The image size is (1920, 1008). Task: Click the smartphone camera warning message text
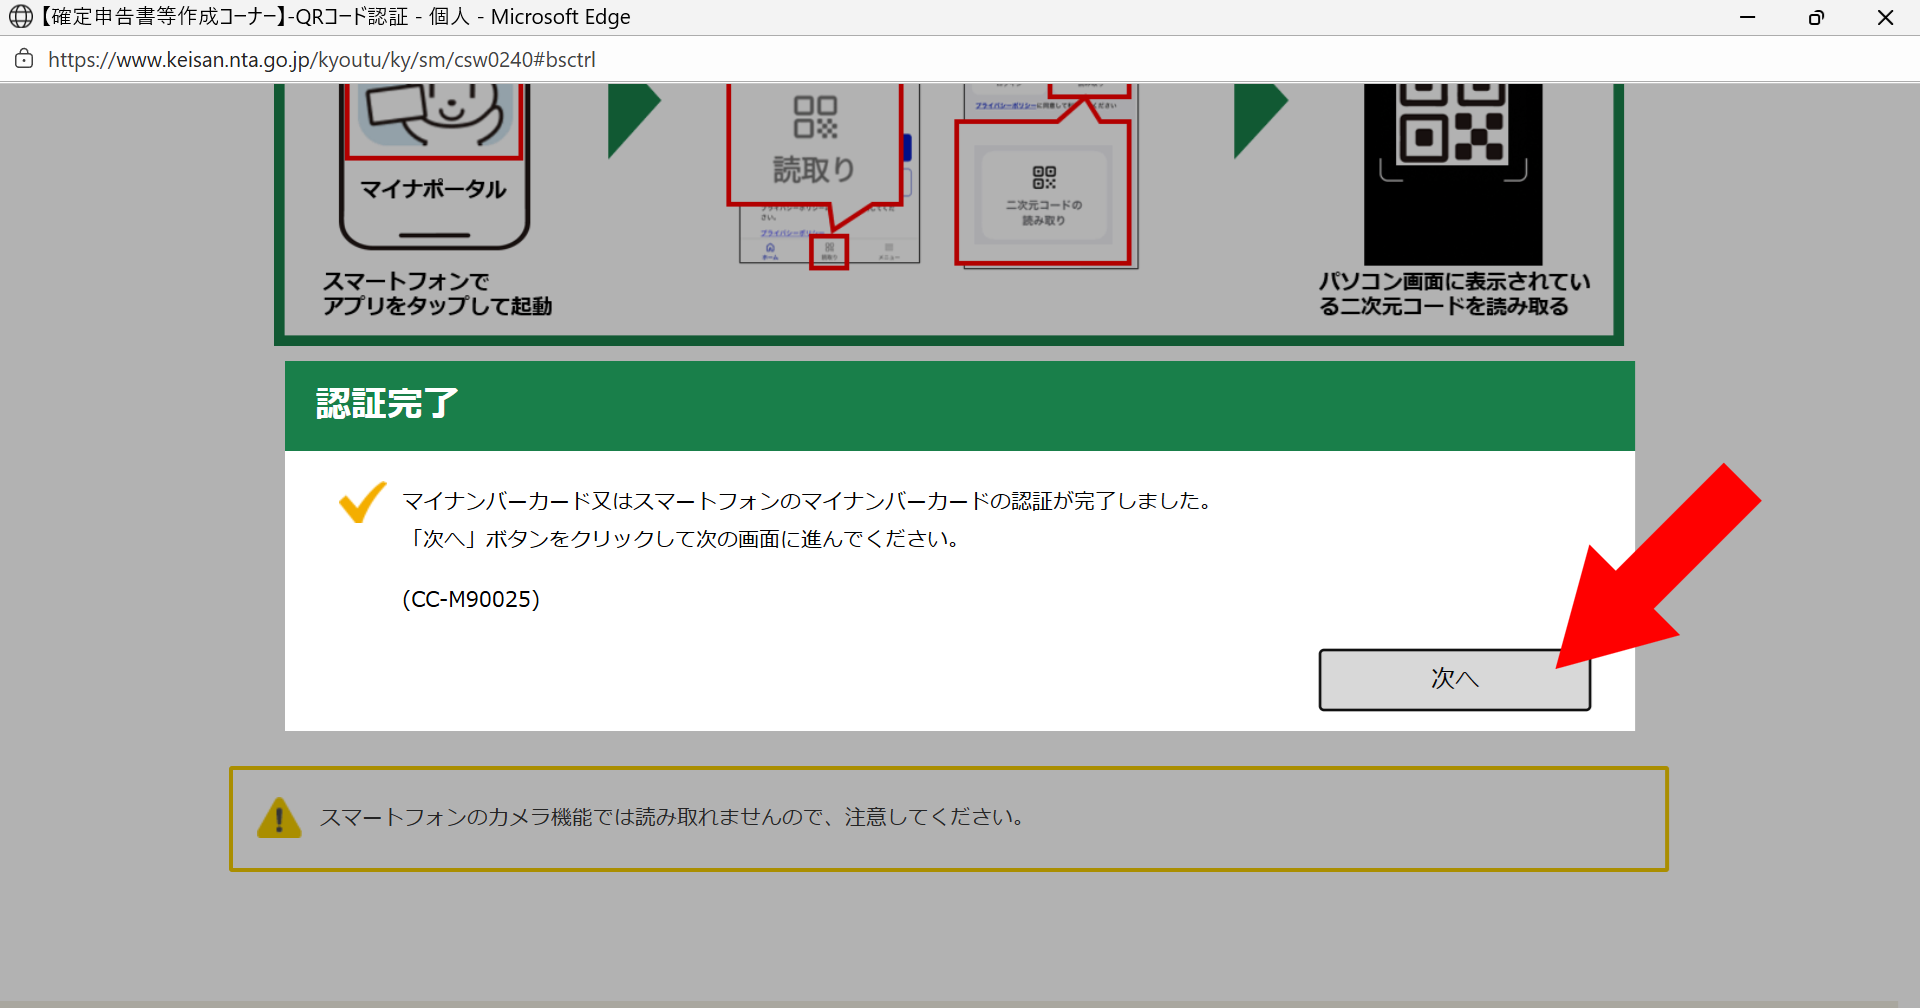[x=672, y=818]
